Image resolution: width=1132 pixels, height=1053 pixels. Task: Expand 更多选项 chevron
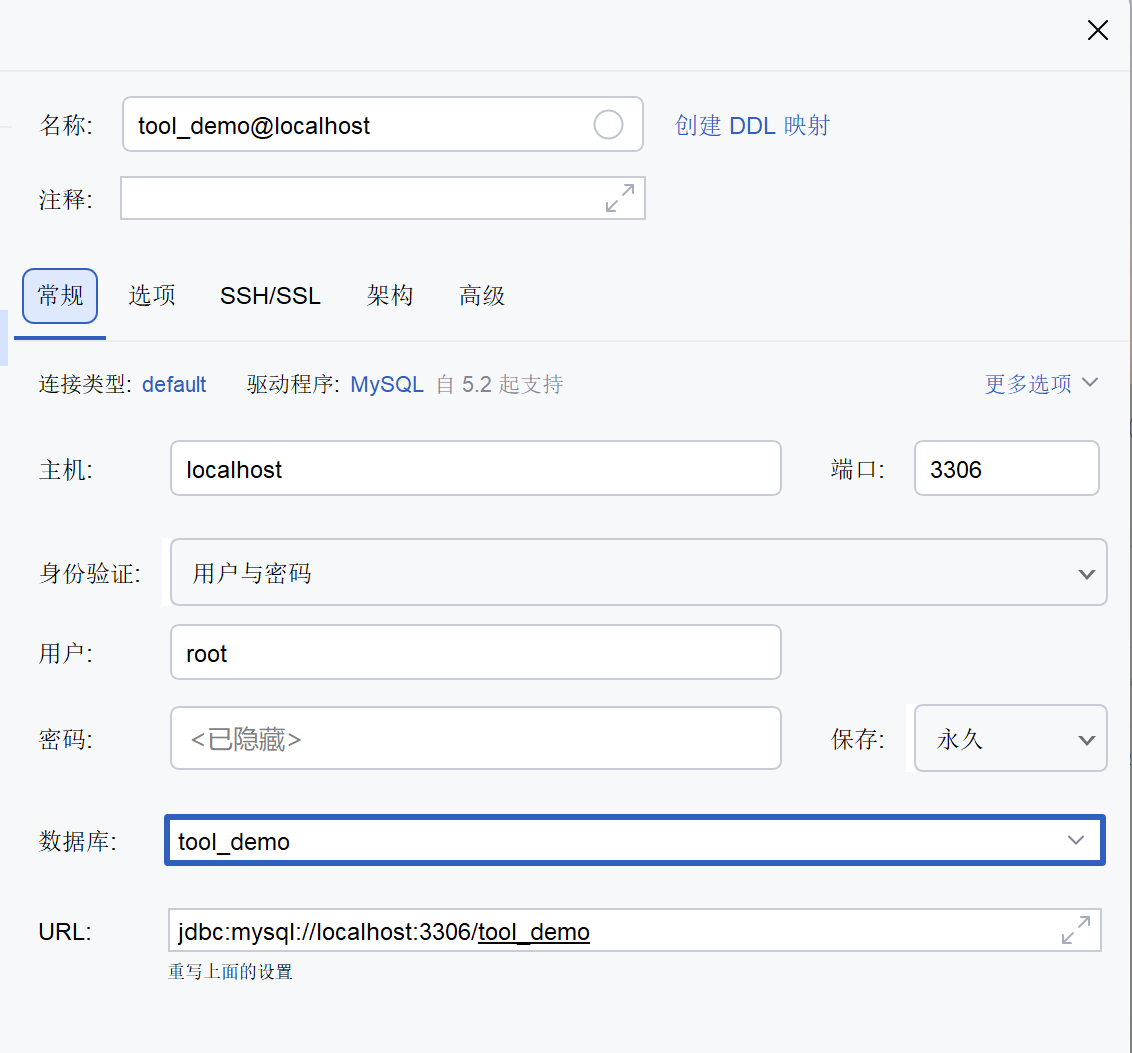click(1090, 383)
